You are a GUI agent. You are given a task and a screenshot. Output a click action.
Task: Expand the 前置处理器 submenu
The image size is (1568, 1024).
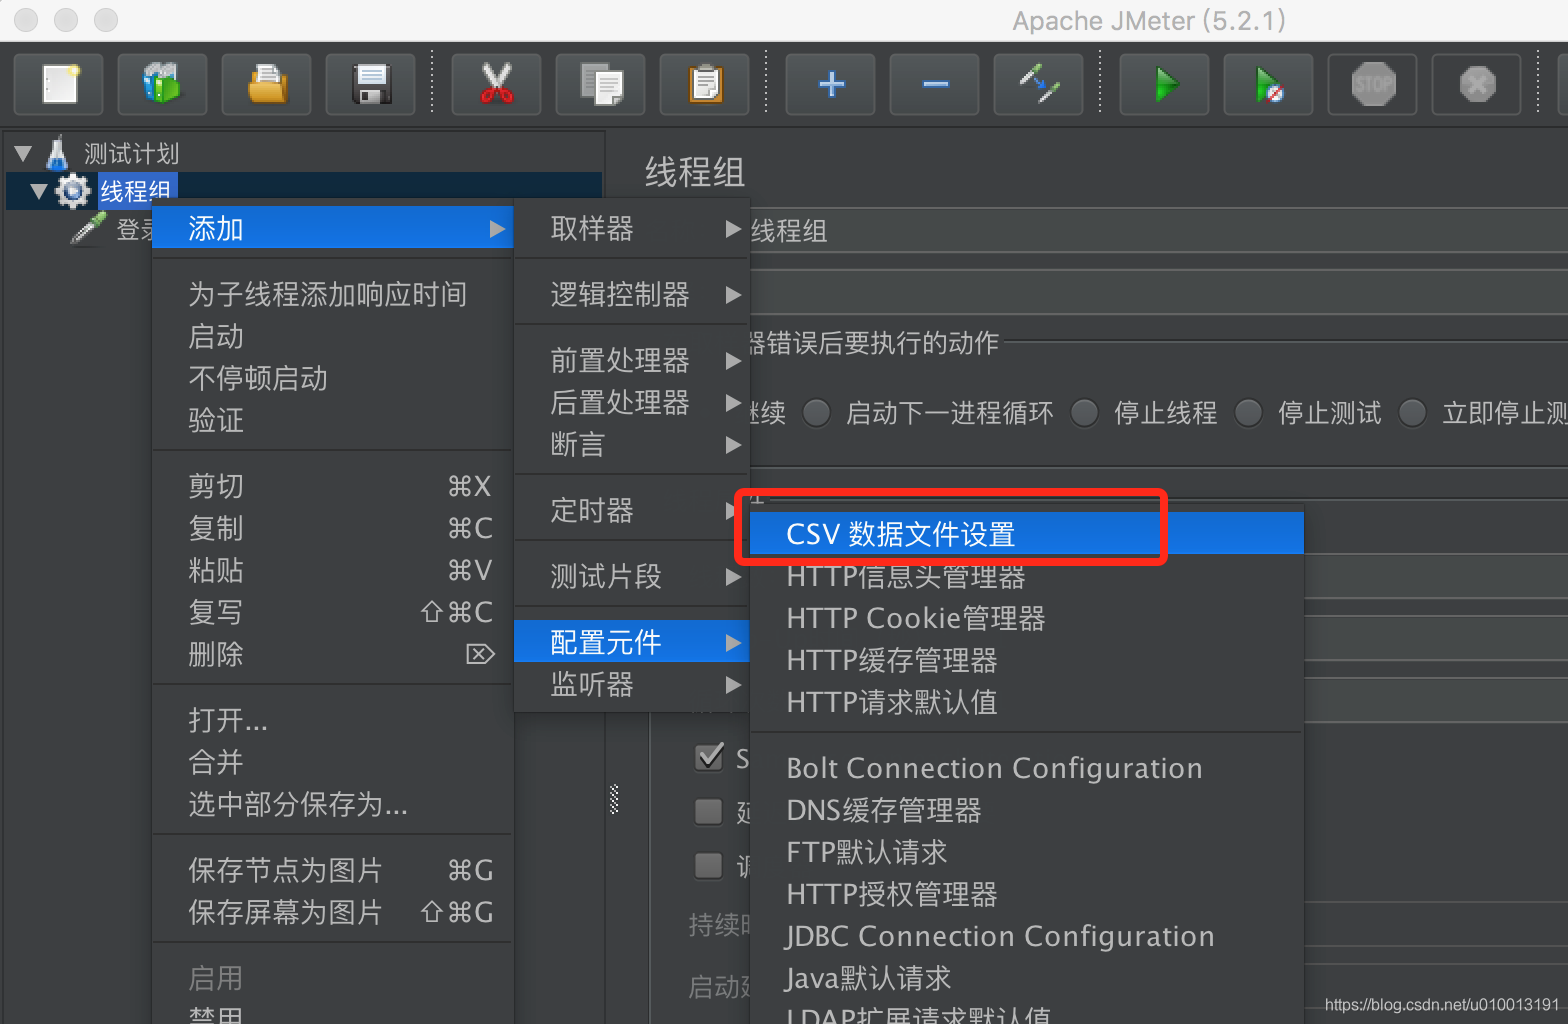632,360
